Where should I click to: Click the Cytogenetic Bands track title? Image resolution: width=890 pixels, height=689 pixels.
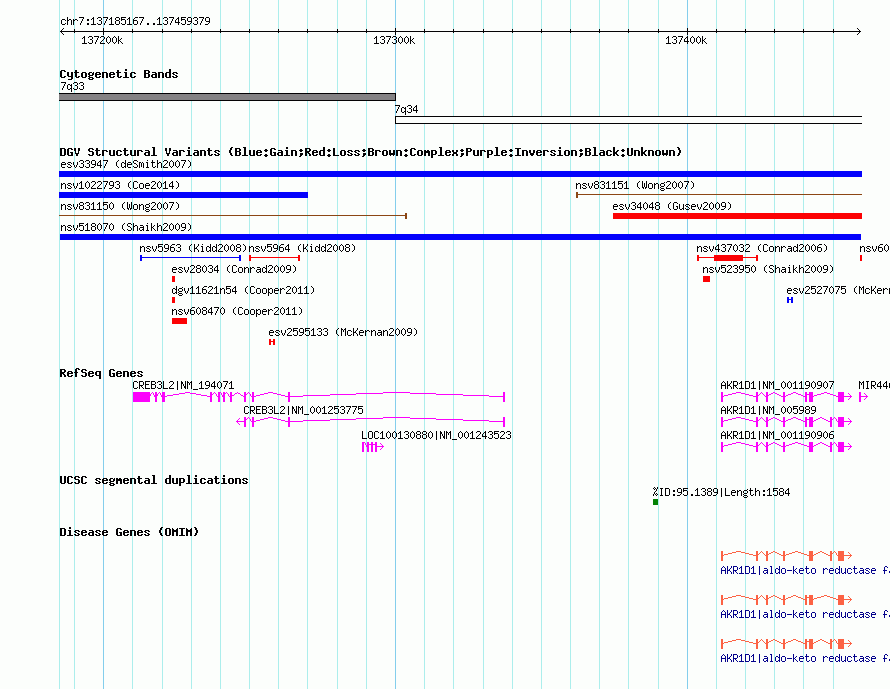(119, 74)
